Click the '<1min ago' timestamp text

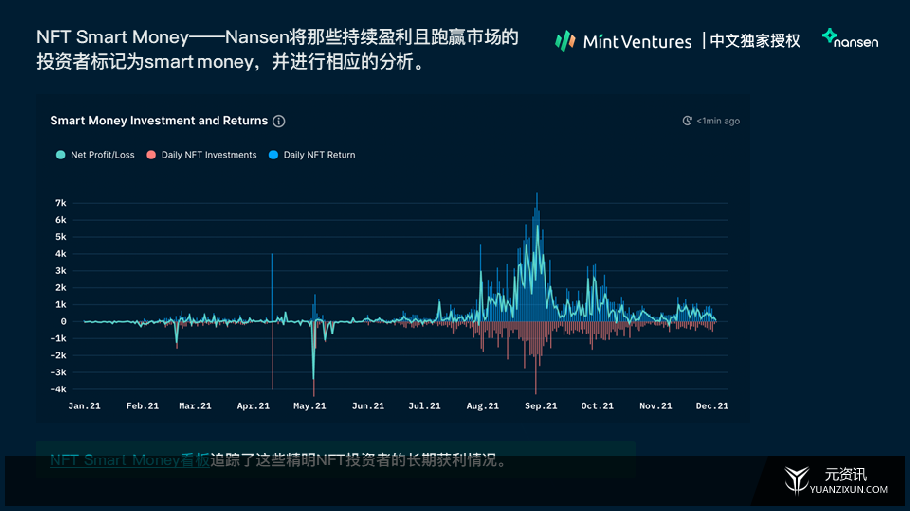pyautogui.click(x=718, y=121)
